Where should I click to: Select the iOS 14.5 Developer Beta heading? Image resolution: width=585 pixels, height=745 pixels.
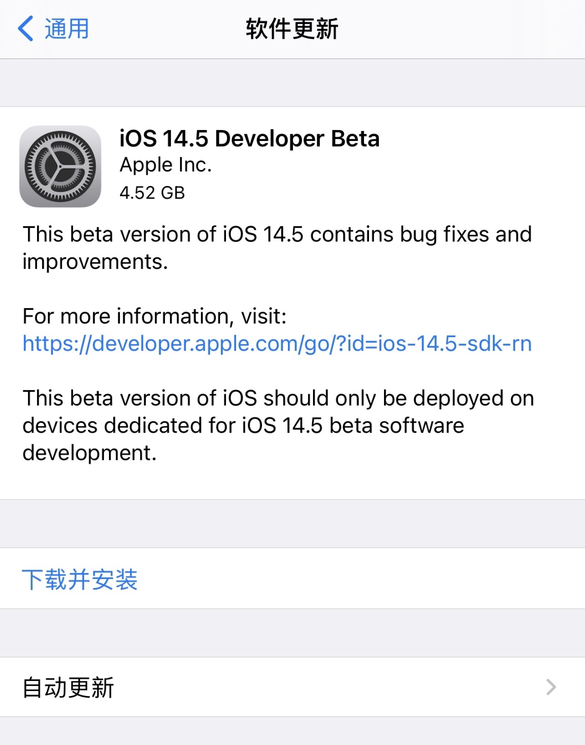click(249, 139)
